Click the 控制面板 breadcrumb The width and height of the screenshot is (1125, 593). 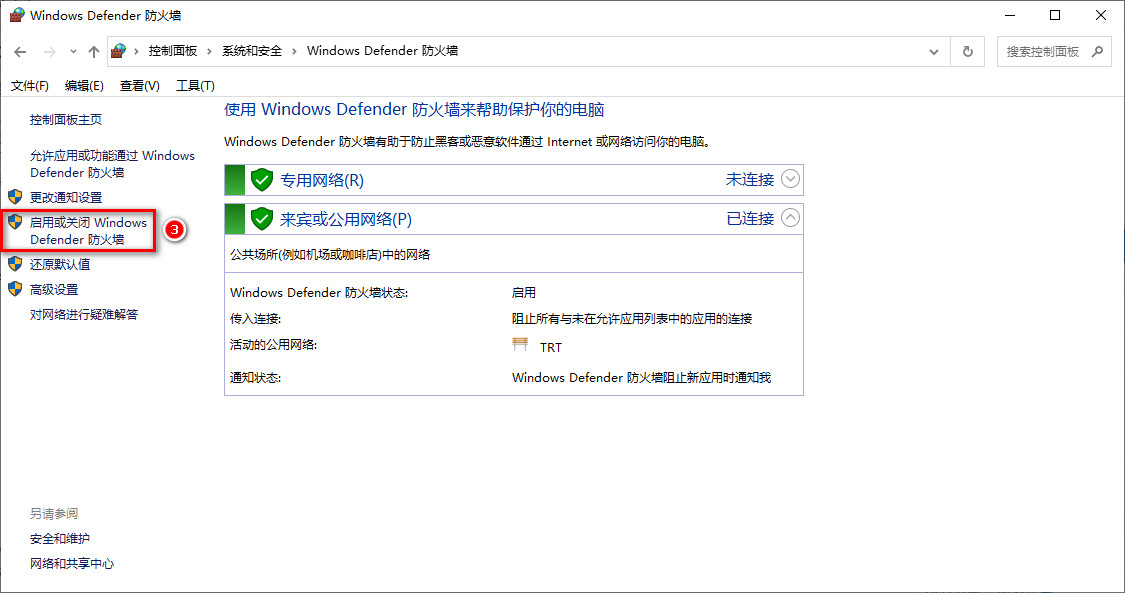[x=173, y=51]
